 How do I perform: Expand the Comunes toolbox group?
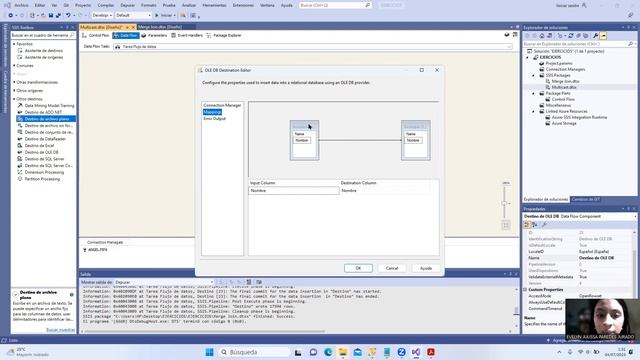(14, 65)
